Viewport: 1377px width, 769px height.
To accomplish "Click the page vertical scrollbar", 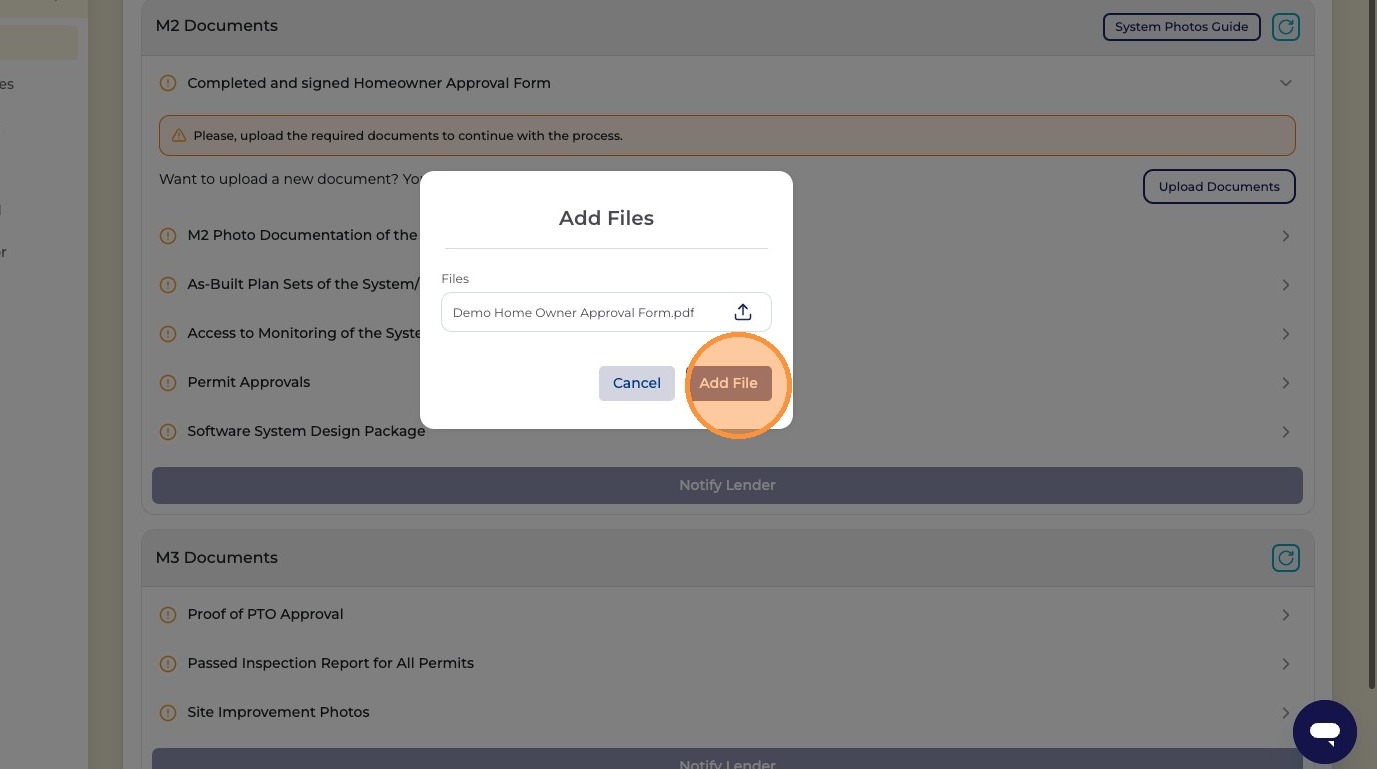I will 1372,344.
